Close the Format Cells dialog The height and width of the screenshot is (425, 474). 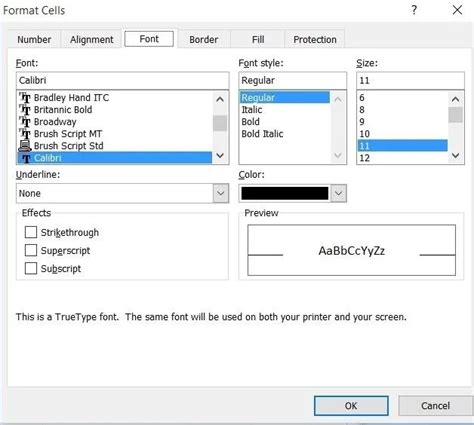457,10
